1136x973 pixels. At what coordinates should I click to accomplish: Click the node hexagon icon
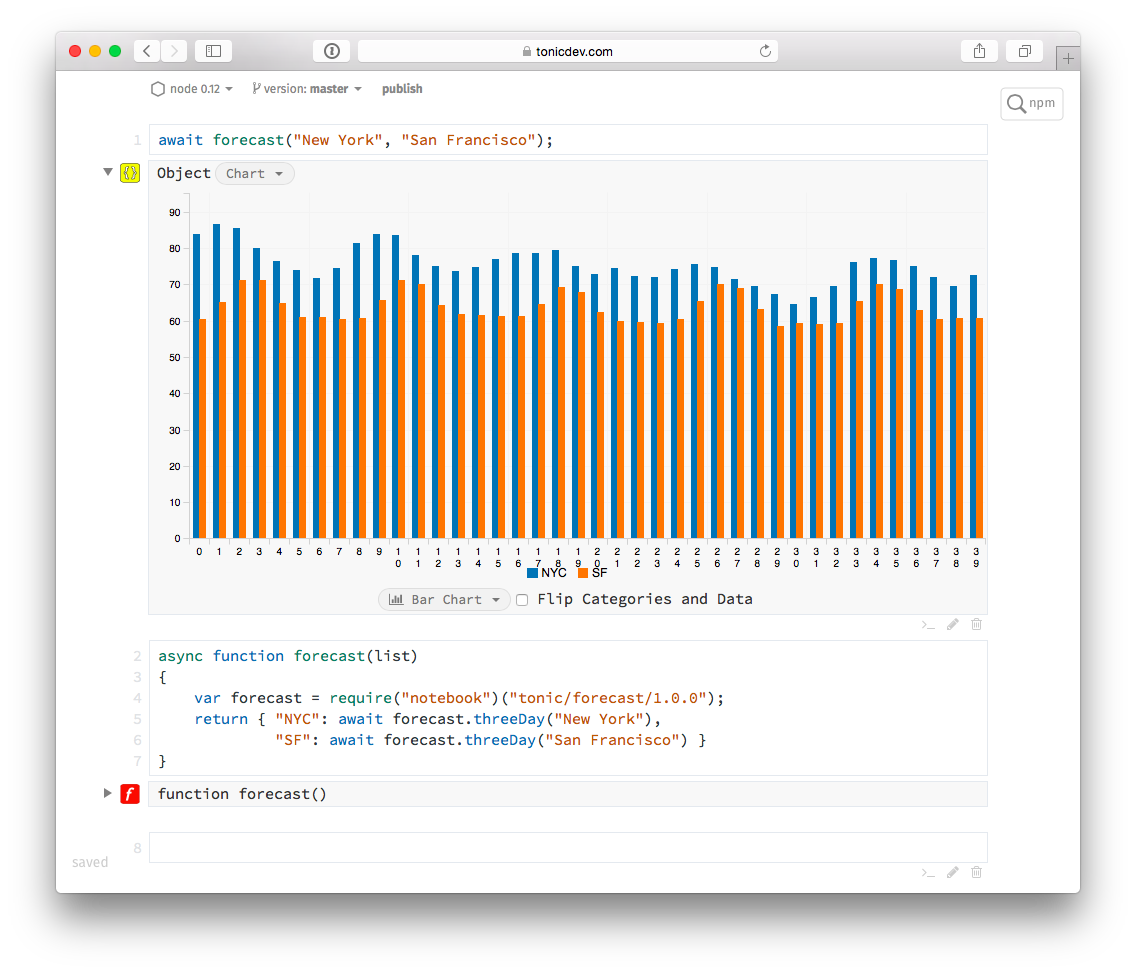pyautogui.click(x=157, y=89)
